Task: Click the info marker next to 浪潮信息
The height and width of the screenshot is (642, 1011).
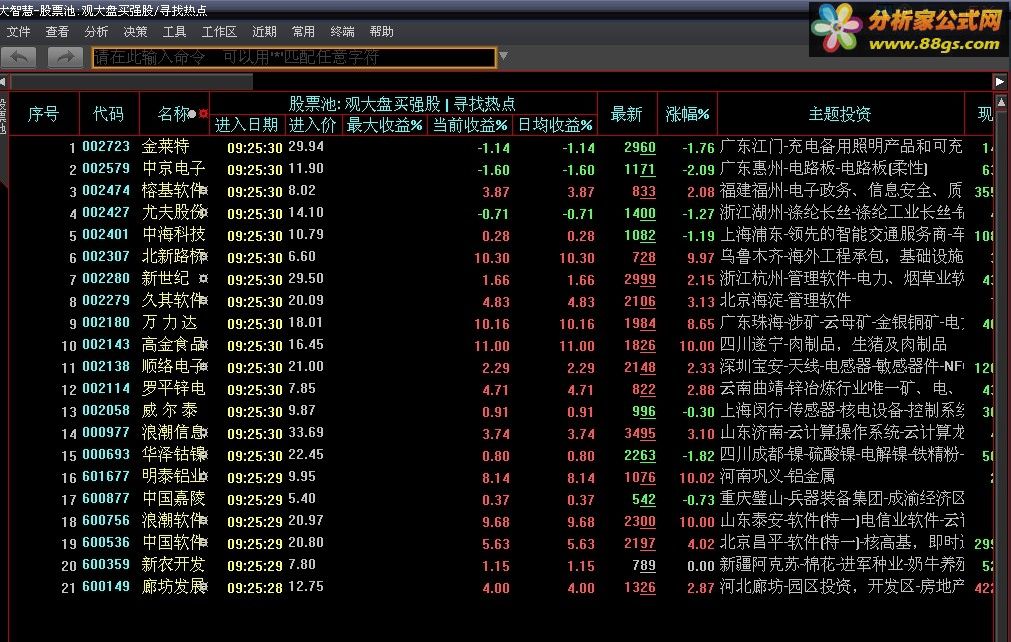Action: point(203,433)
